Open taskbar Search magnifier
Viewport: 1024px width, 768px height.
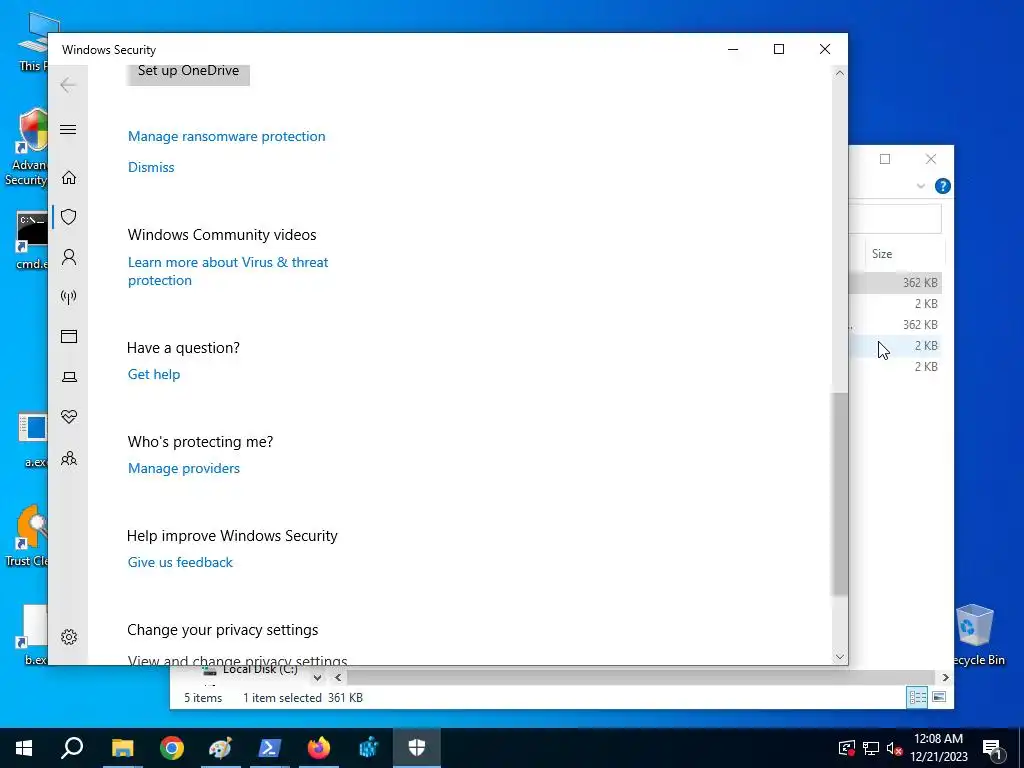pos(72,748)
